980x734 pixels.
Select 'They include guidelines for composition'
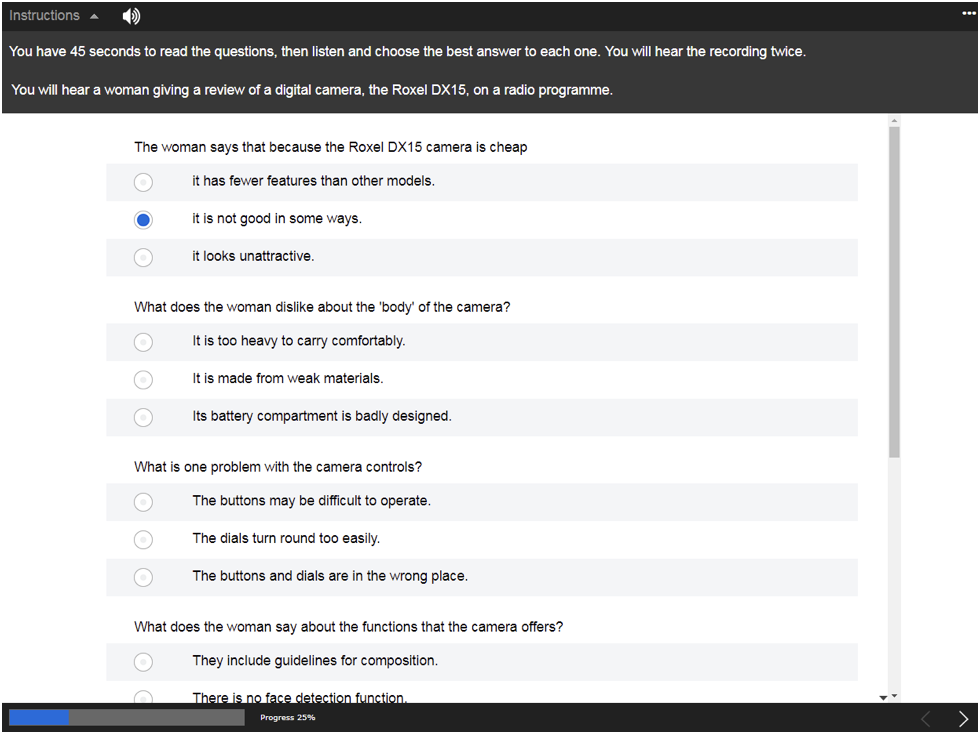[144, 661]
